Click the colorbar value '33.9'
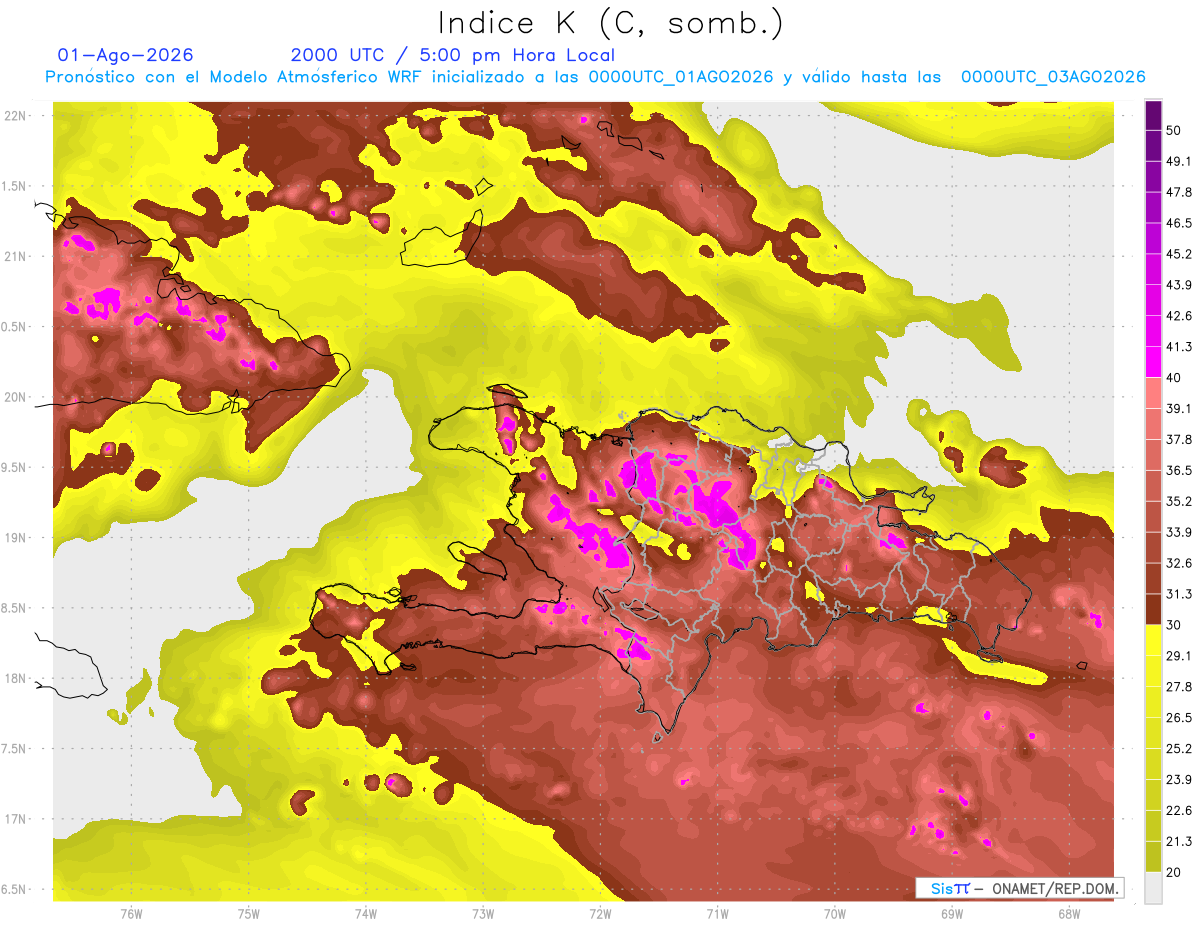The image size is (1200, 927). pyautogui.click(x=1178, y=532)
